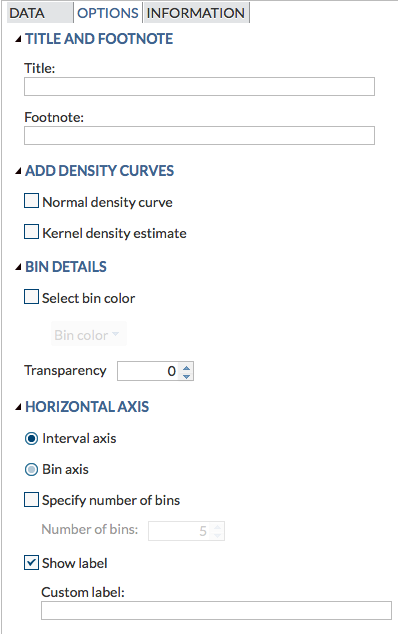Collapse the Add Density Curves section
This screenshot has width=398, height=634.
point(18,171)
